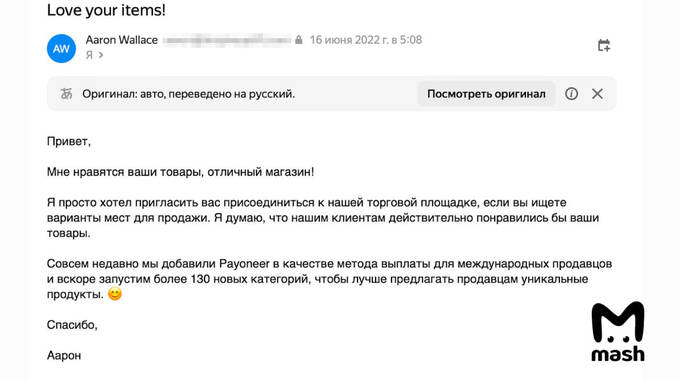
Task: Click the lock icon beside sender address
Action: 298,40
